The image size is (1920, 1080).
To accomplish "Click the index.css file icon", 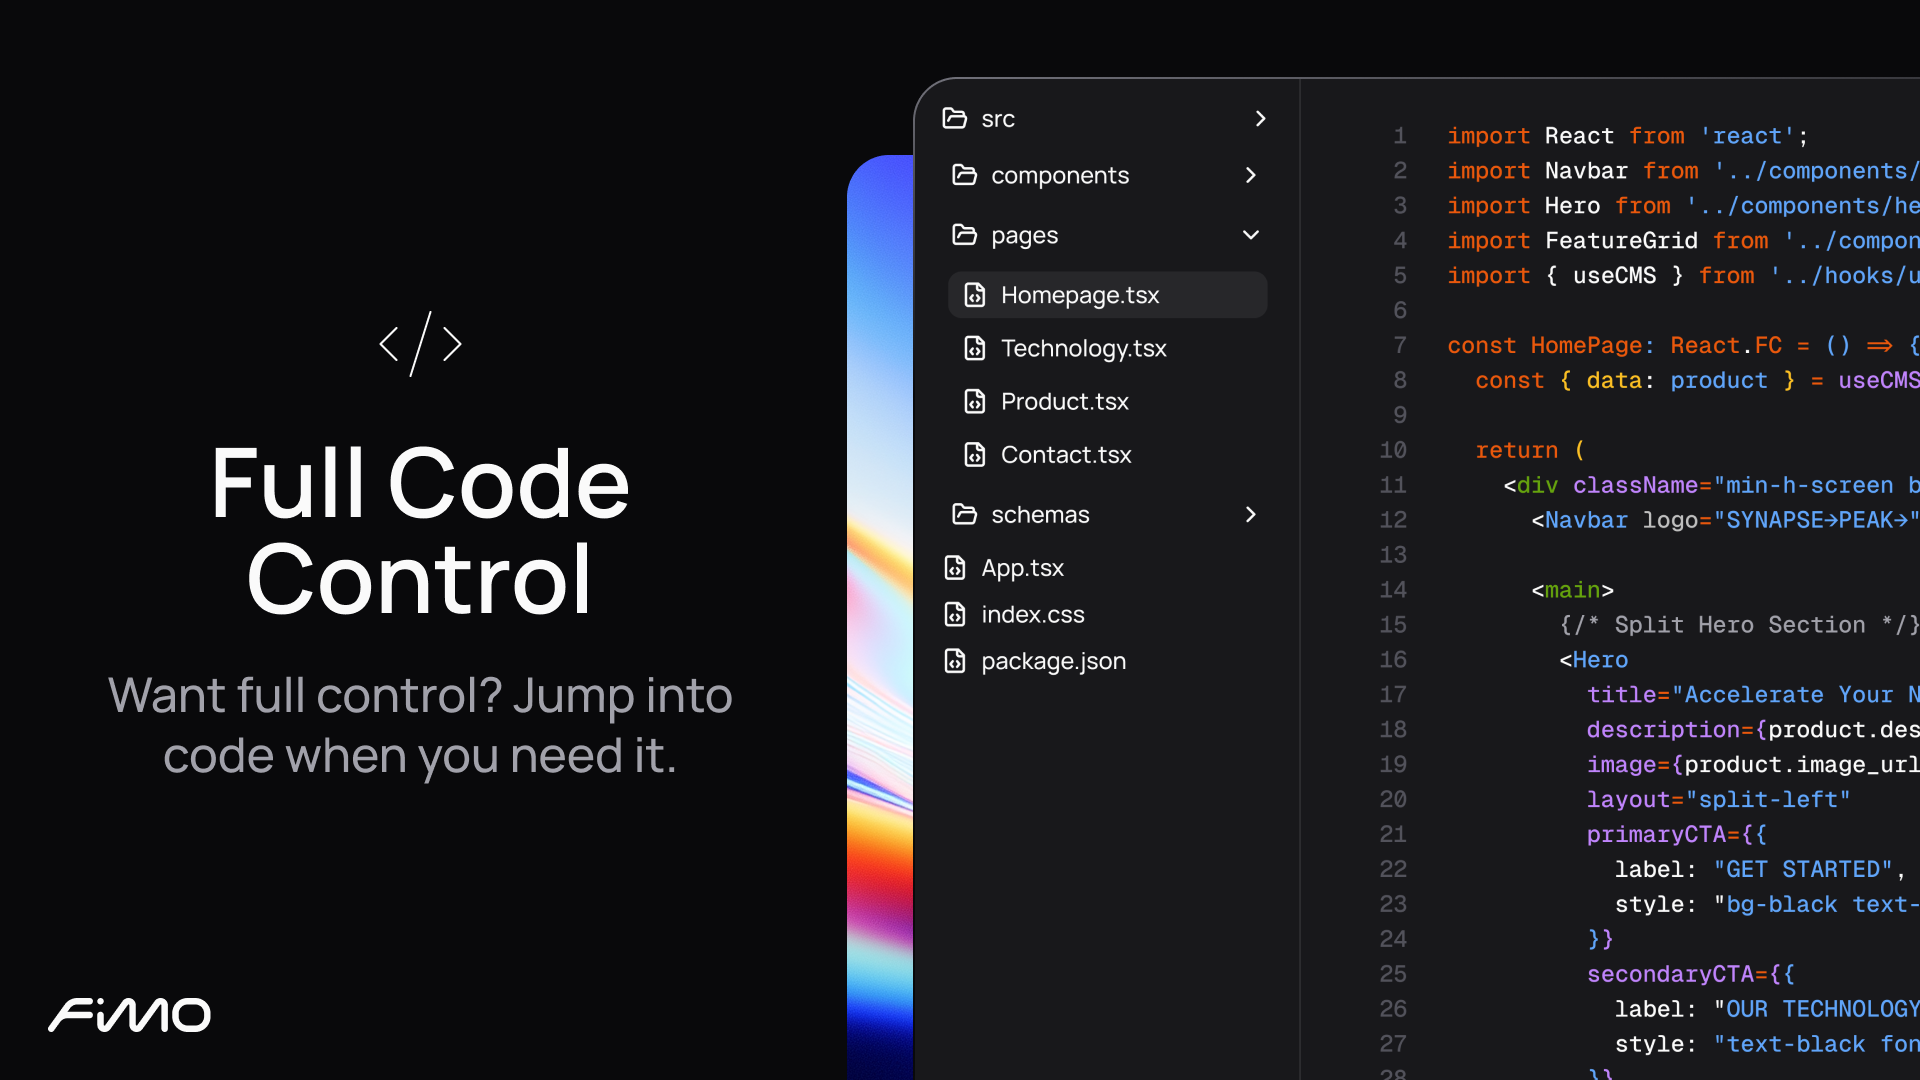I will (x=955, y=614).
